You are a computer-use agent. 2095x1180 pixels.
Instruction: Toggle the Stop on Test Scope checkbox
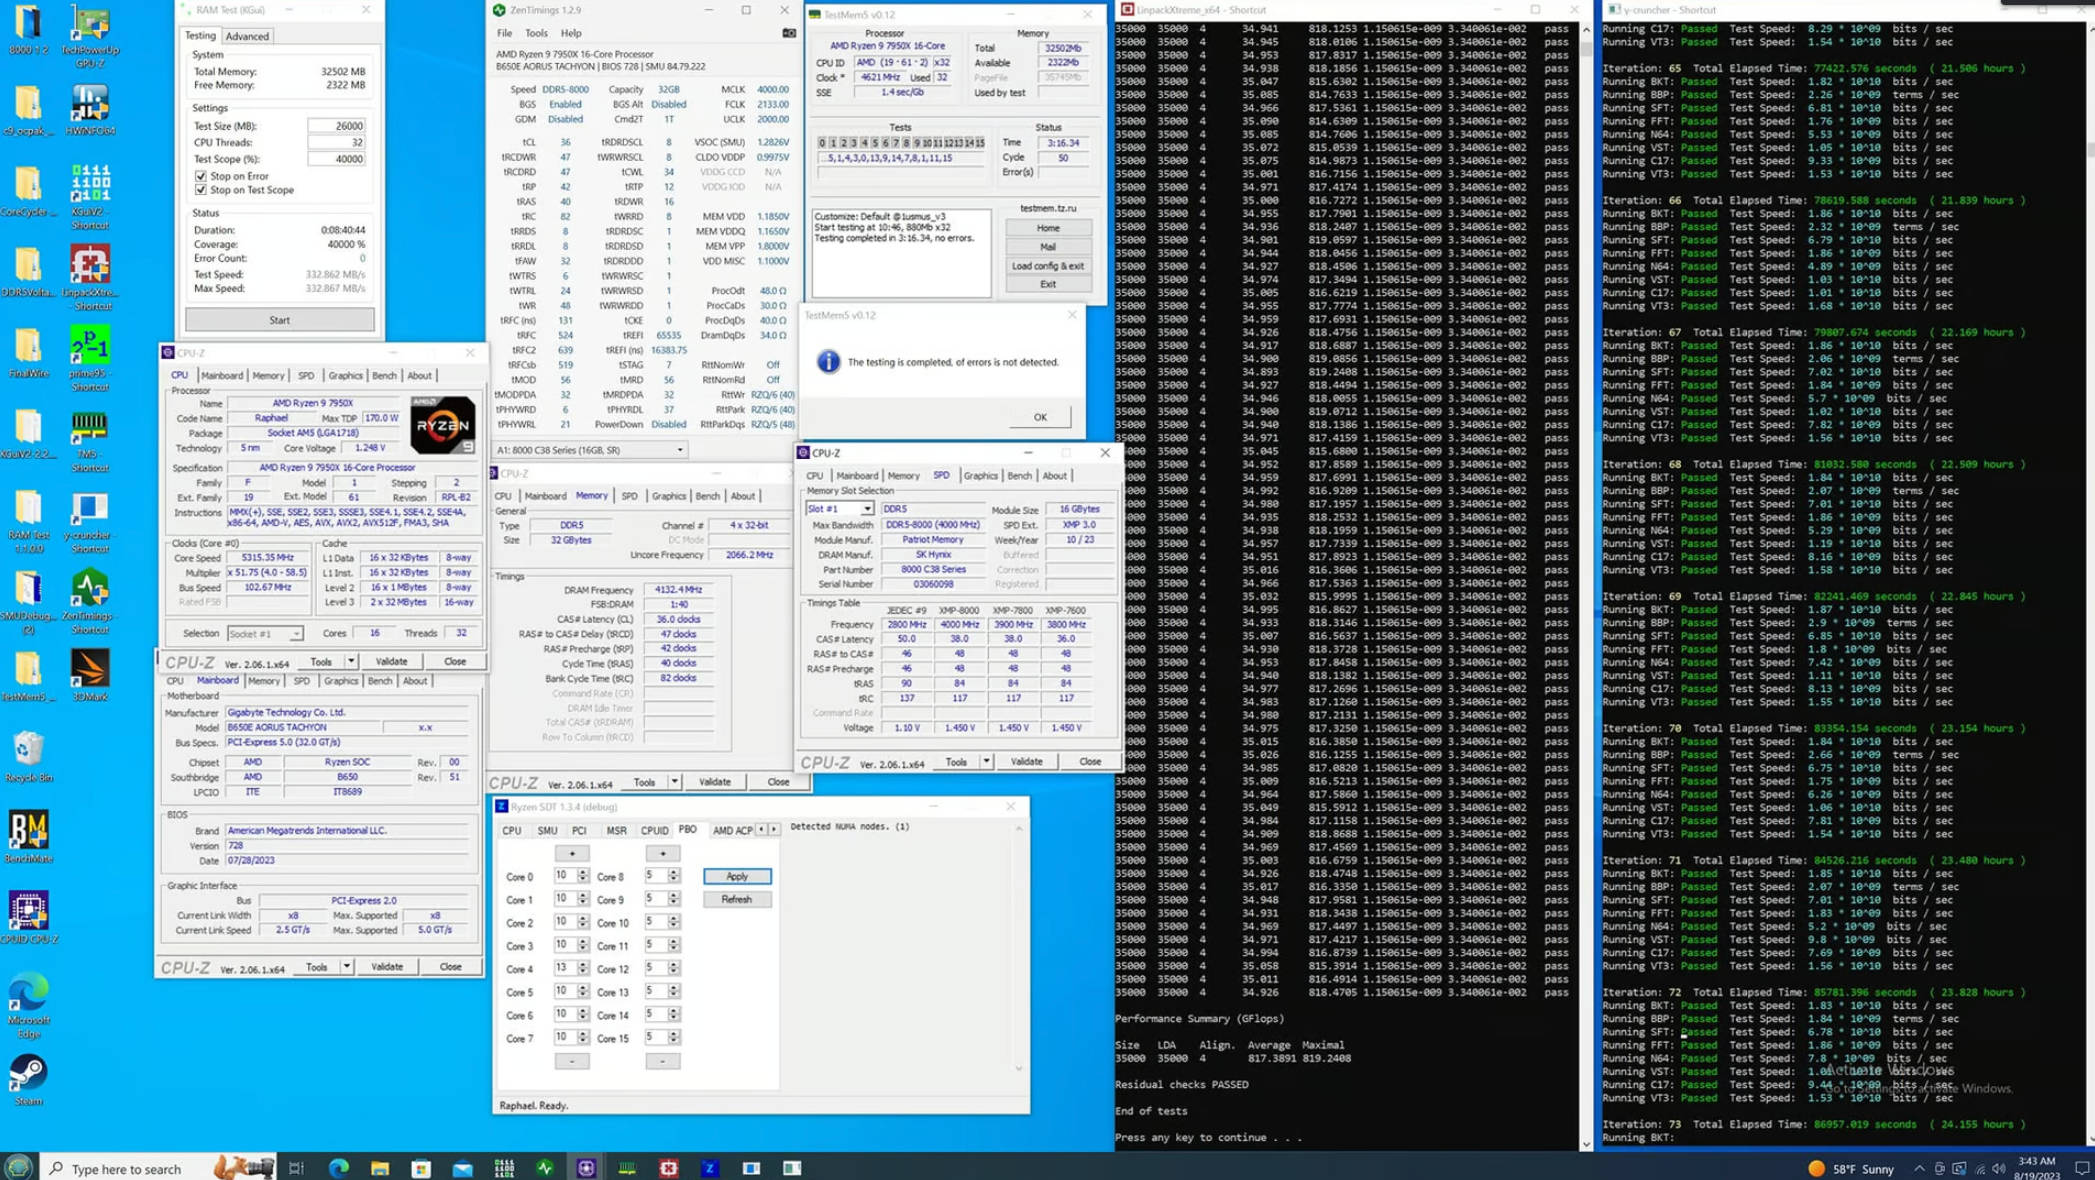[201, 190]
